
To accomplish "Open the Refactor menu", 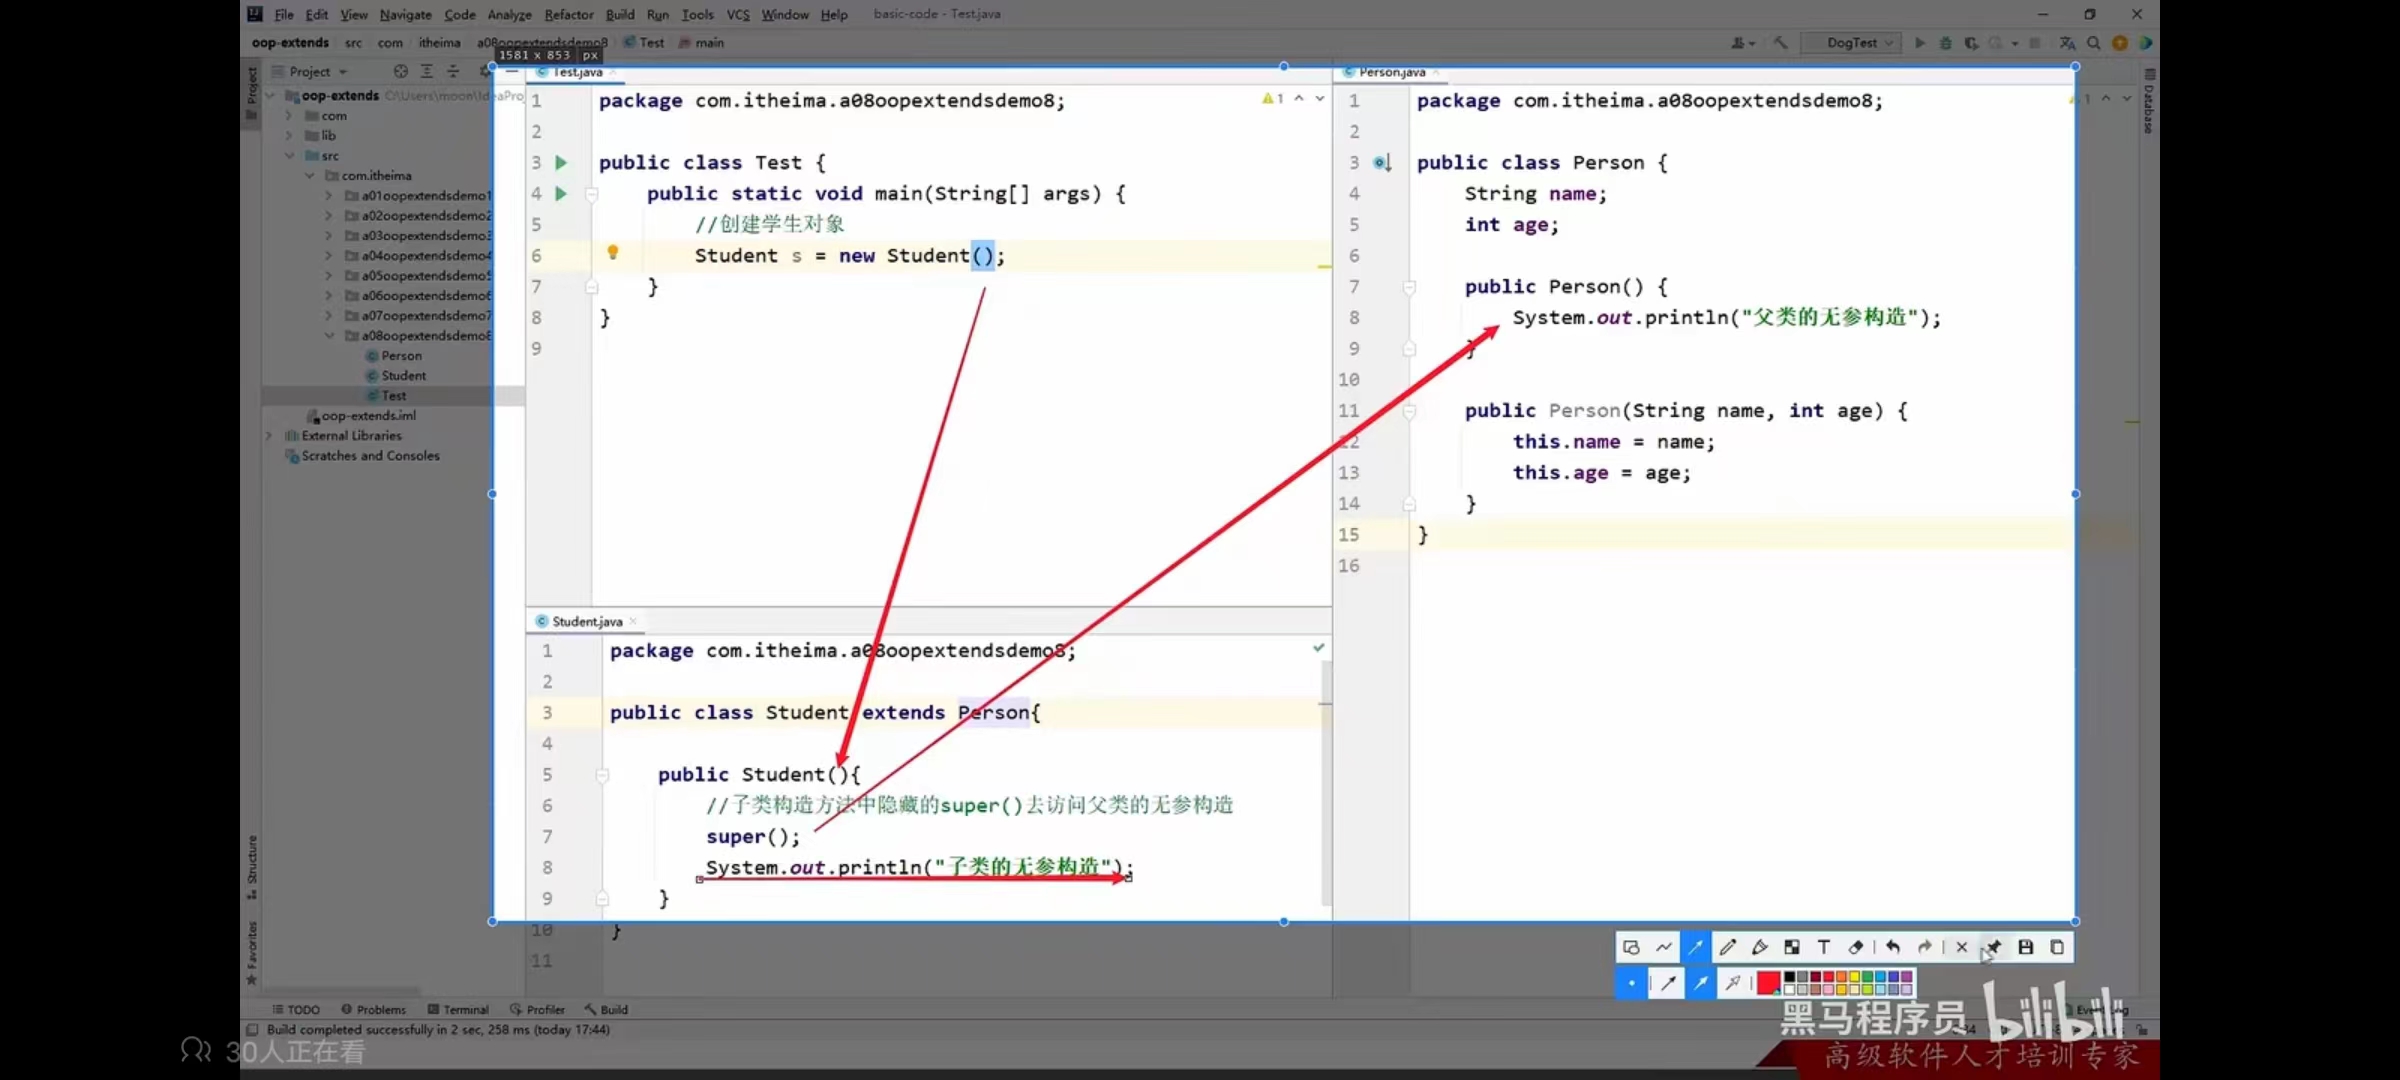I will (x=568, y=14).
